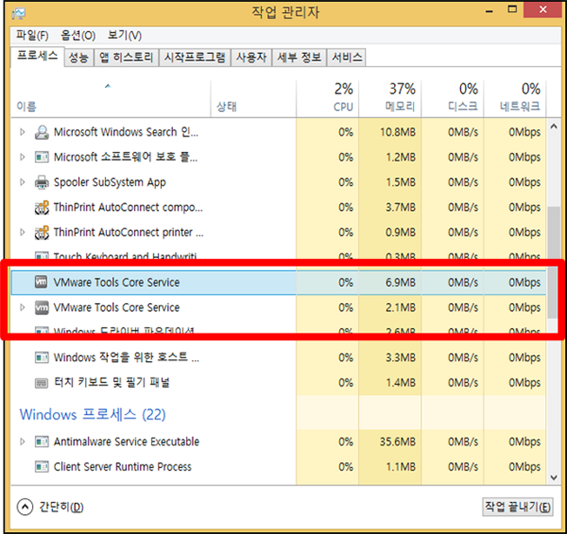
Task: Close the 작업 관리자 window
Action: tap(542, 10)
